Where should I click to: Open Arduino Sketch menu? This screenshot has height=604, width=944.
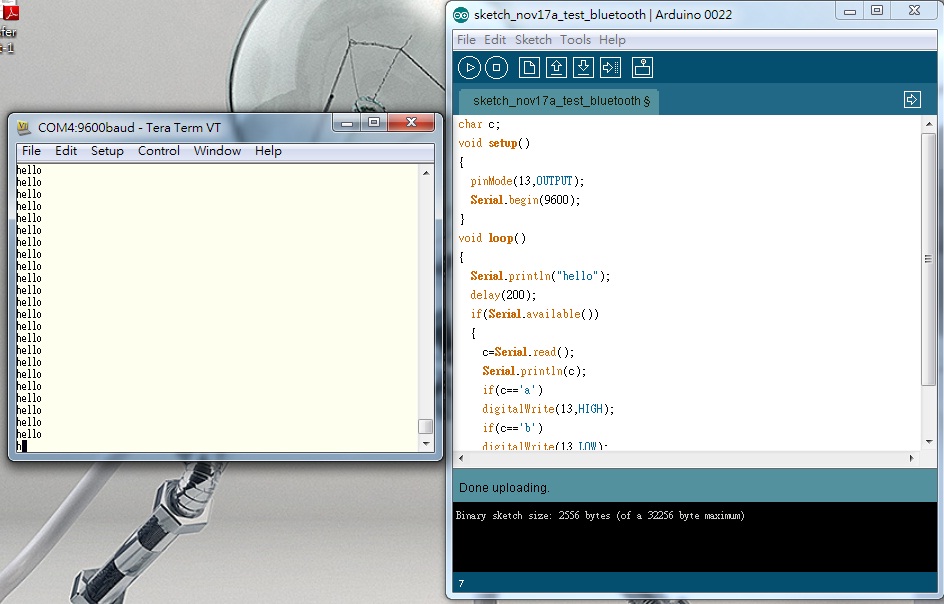533,40
